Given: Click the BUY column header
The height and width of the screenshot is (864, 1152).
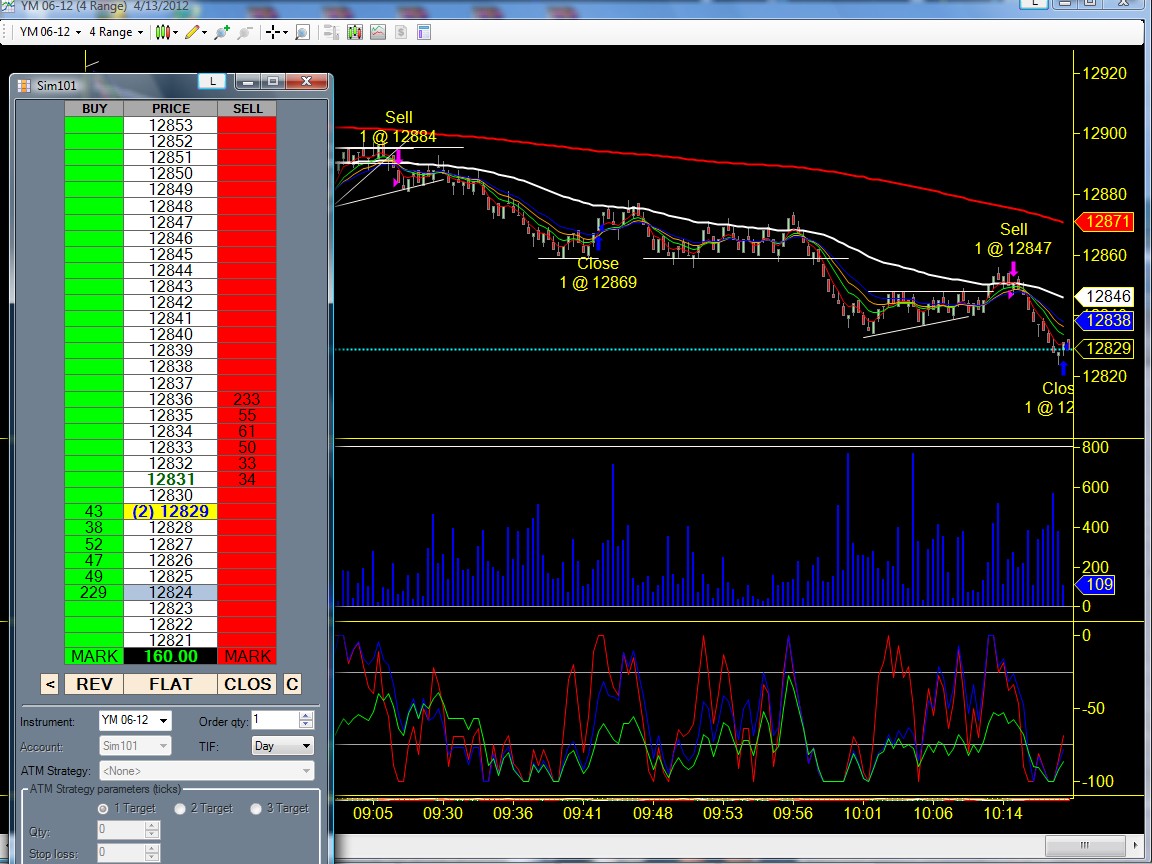Looking at the screenshot, I should (x=94, y=109).
